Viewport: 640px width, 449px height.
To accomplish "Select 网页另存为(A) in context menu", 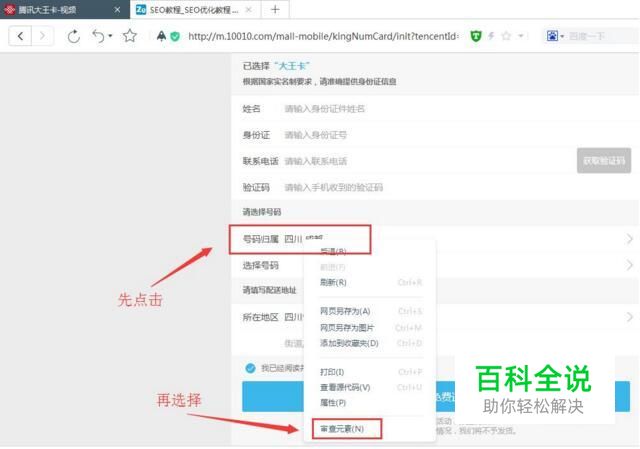I will [x=370, y=311].
